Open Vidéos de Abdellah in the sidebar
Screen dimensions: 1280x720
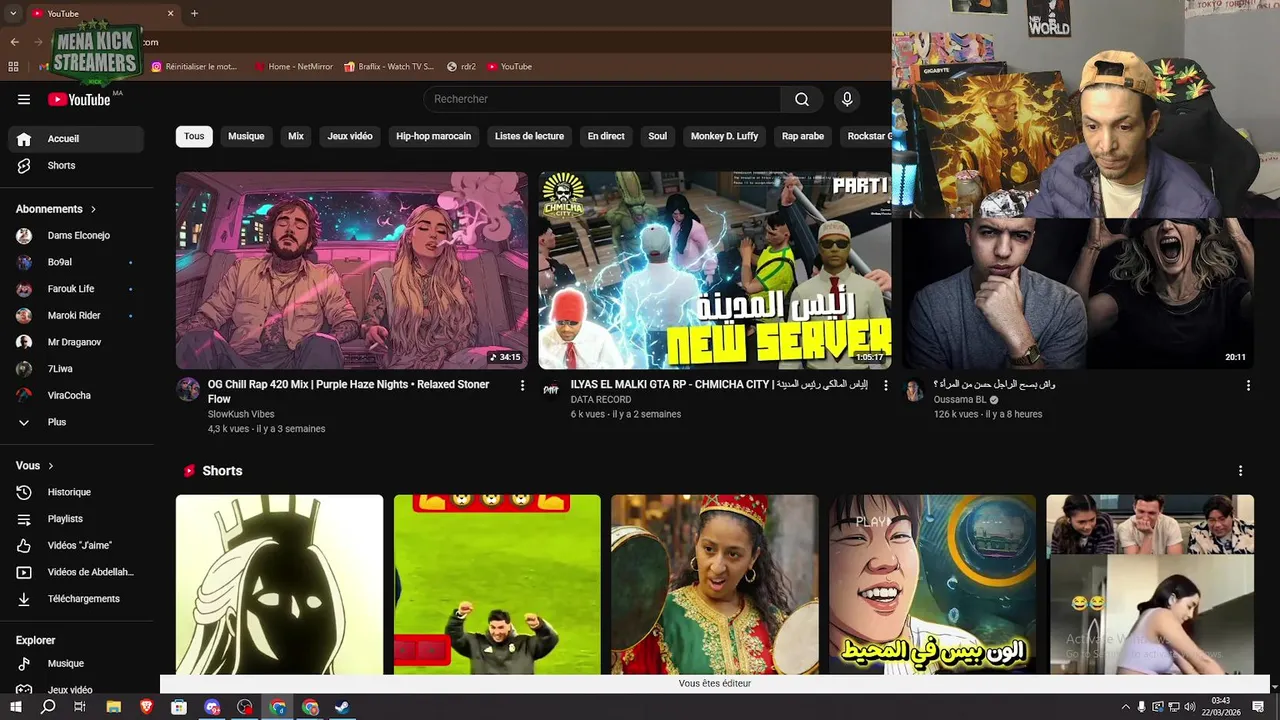pyautogui.click(x=76, y=572)
